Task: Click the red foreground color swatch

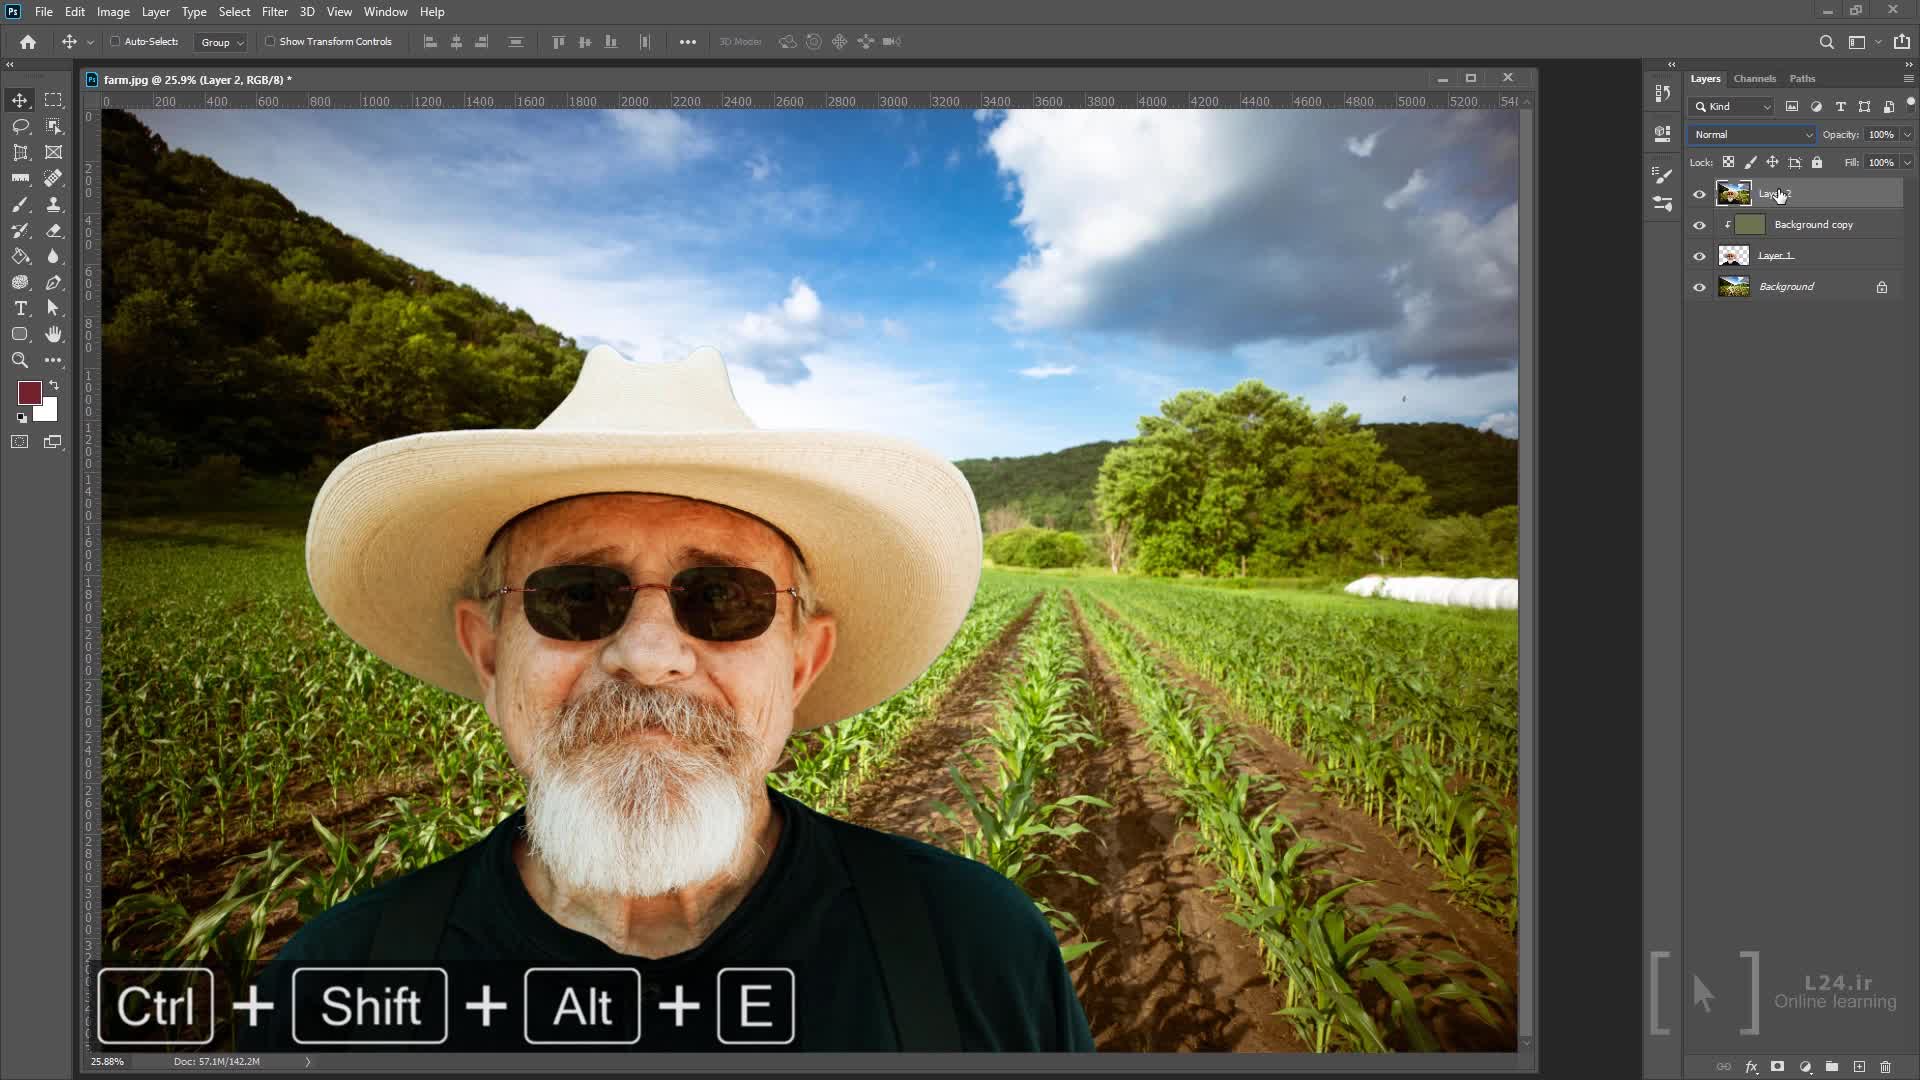Action: coord(28,393)
